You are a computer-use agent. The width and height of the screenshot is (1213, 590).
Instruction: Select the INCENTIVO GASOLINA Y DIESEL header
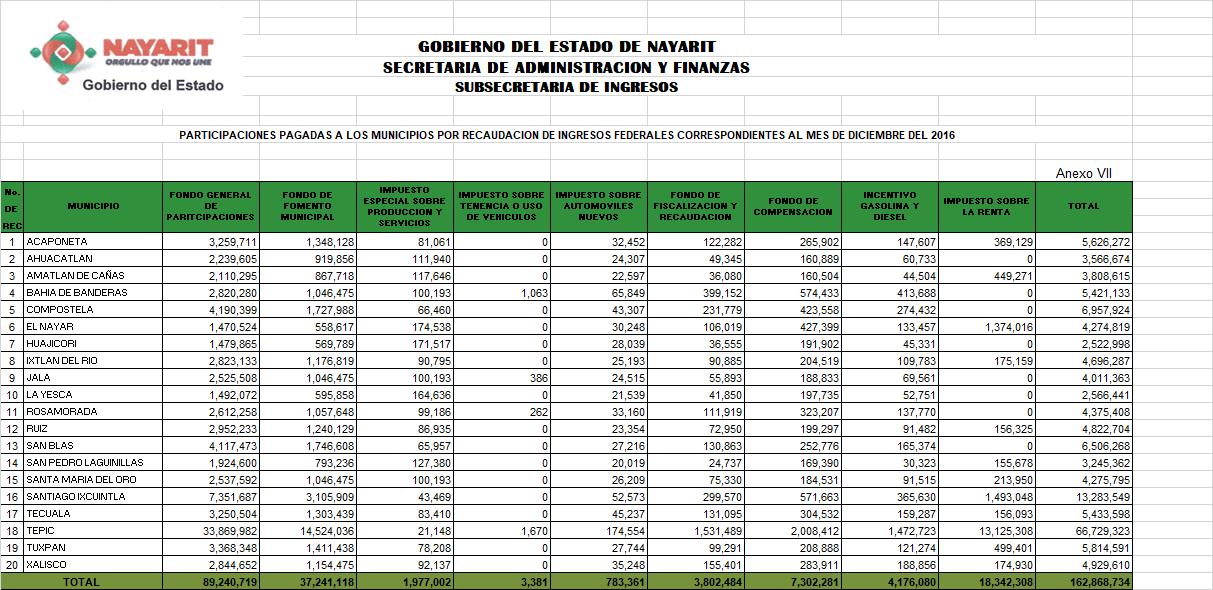point(890,206)
